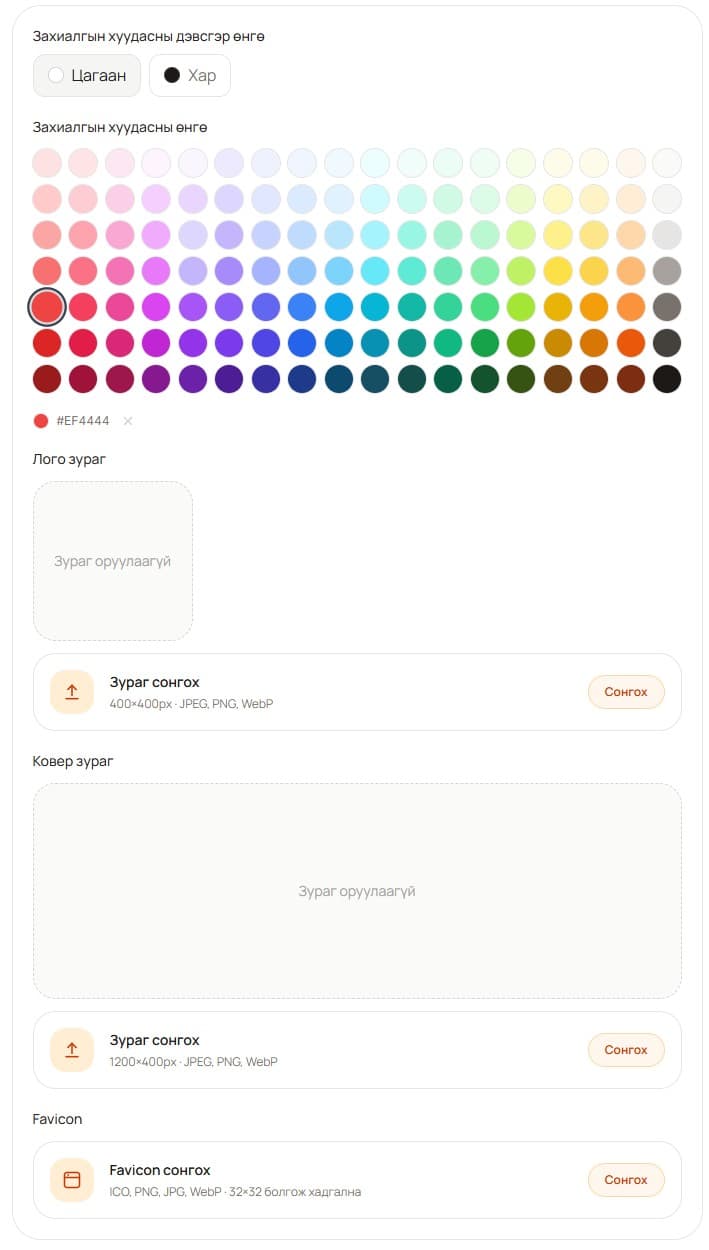Click the upload arrow icon for logo image
709x1250 pixels.
[72, 692]
